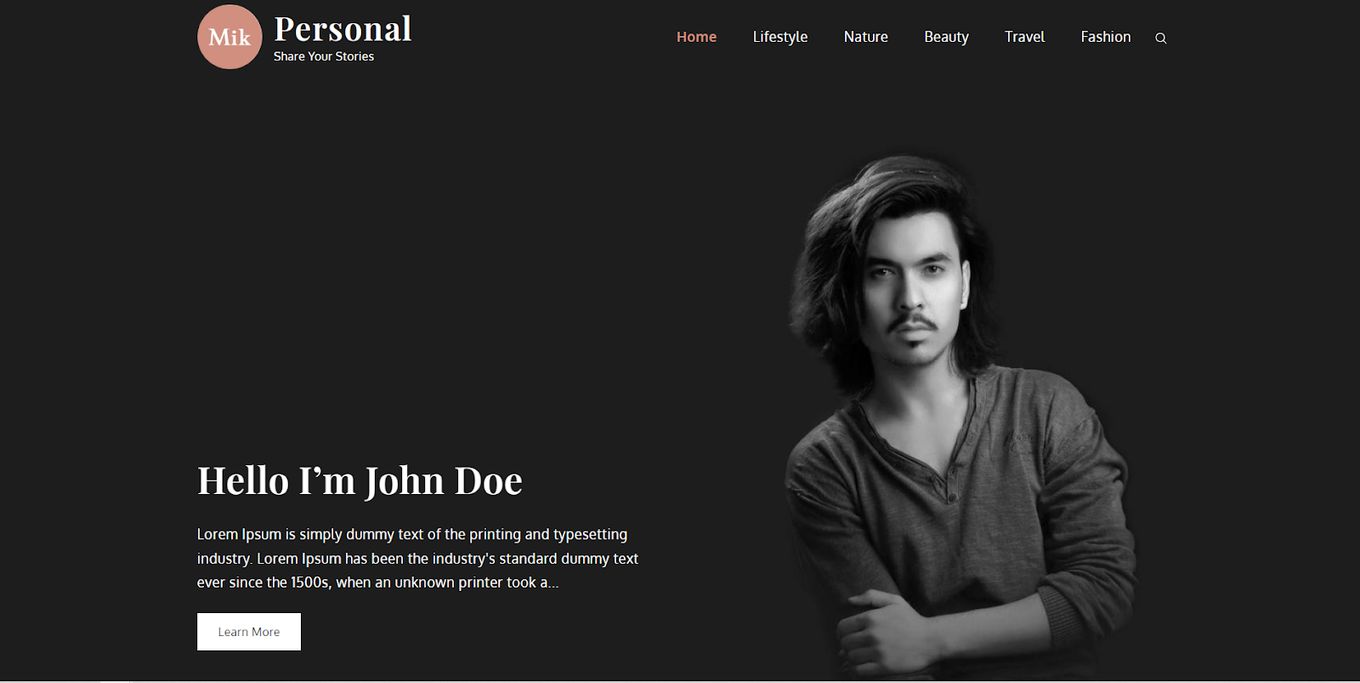Click the round Mik logo badge
Viewport: 1360px width, 683px height.
click(x=230, y=37)
